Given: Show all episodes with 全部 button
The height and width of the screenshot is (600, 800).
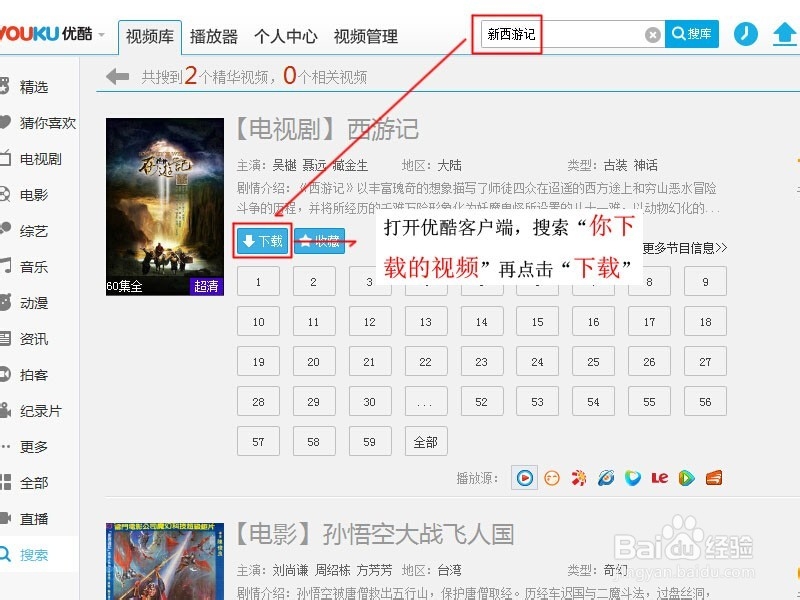Looking at the screenshot, I should [426, 441].
